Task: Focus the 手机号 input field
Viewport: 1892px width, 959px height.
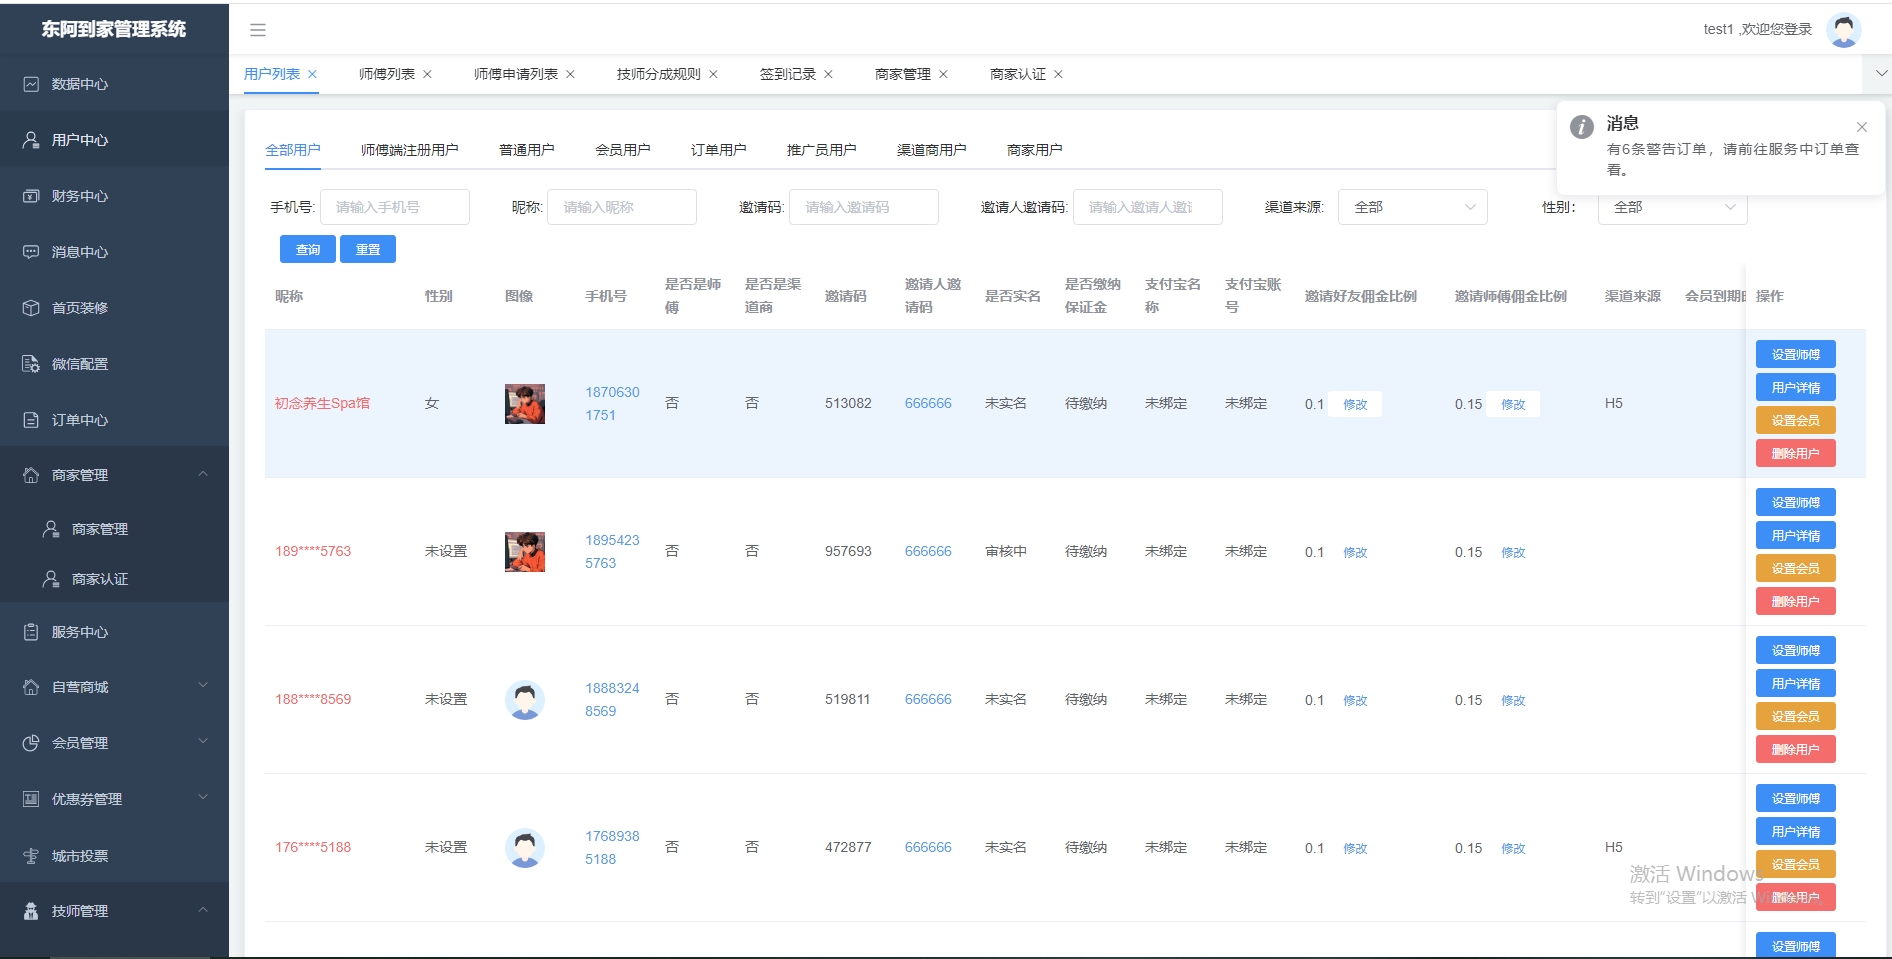Action: point(395,207)
